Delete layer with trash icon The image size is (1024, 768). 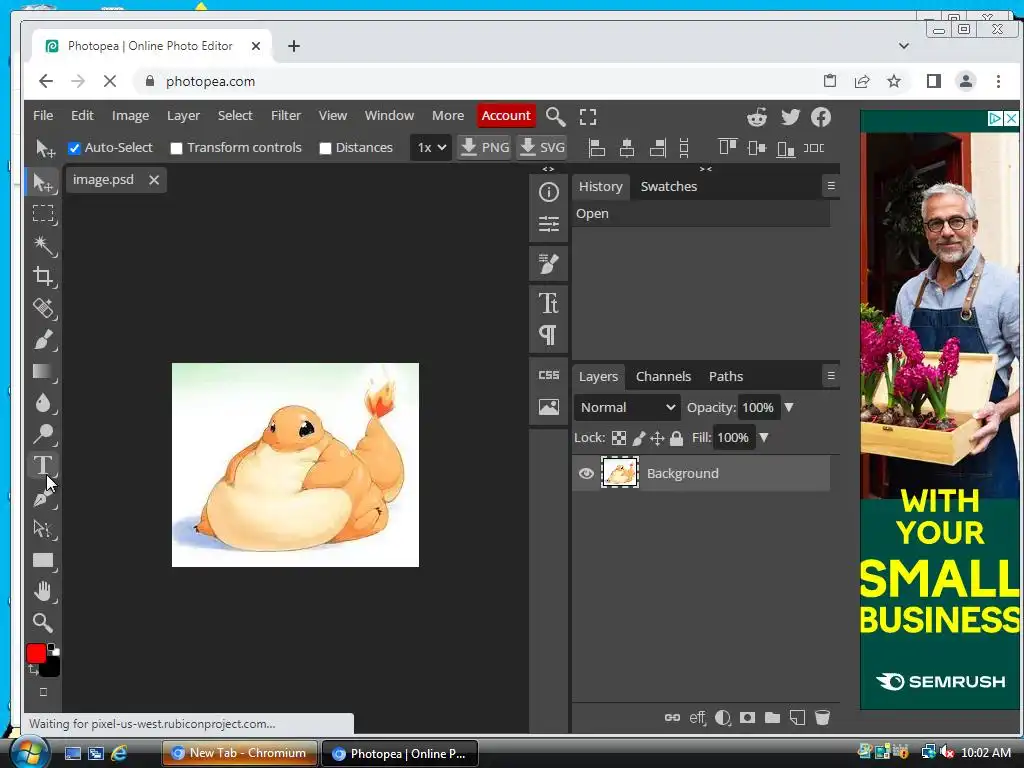pyautogui.click(x=822, y=718)
